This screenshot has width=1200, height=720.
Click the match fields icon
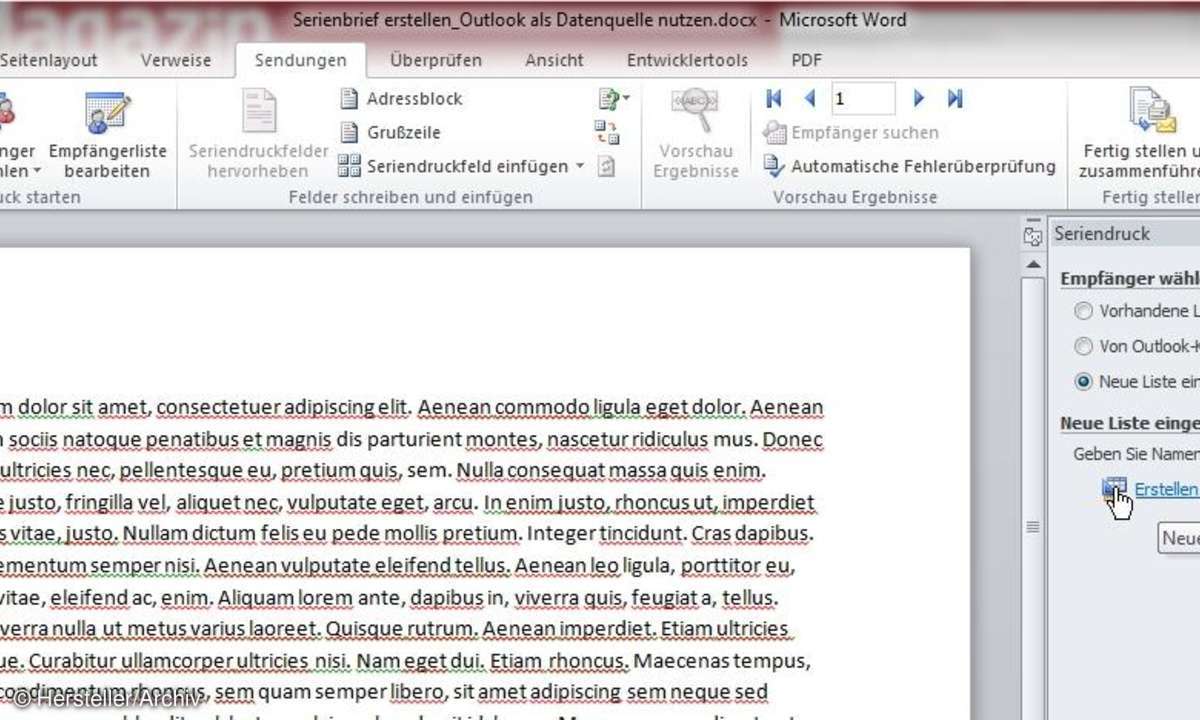click(607, 132)
